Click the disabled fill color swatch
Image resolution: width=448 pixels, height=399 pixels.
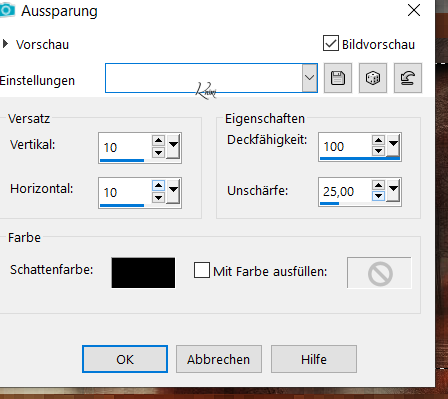click(x=379, y=273)
